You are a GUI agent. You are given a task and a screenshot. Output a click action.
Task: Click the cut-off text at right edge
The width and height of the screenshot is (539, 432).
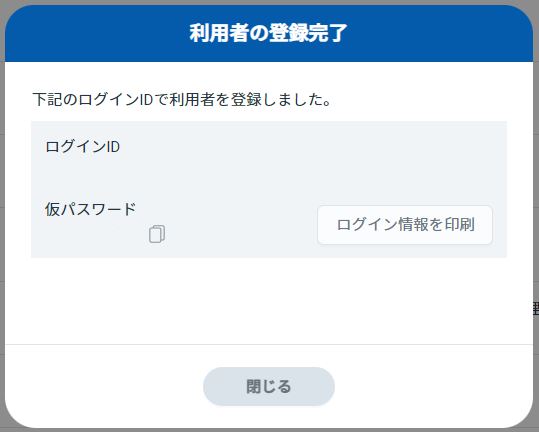(x=536, y=308)
